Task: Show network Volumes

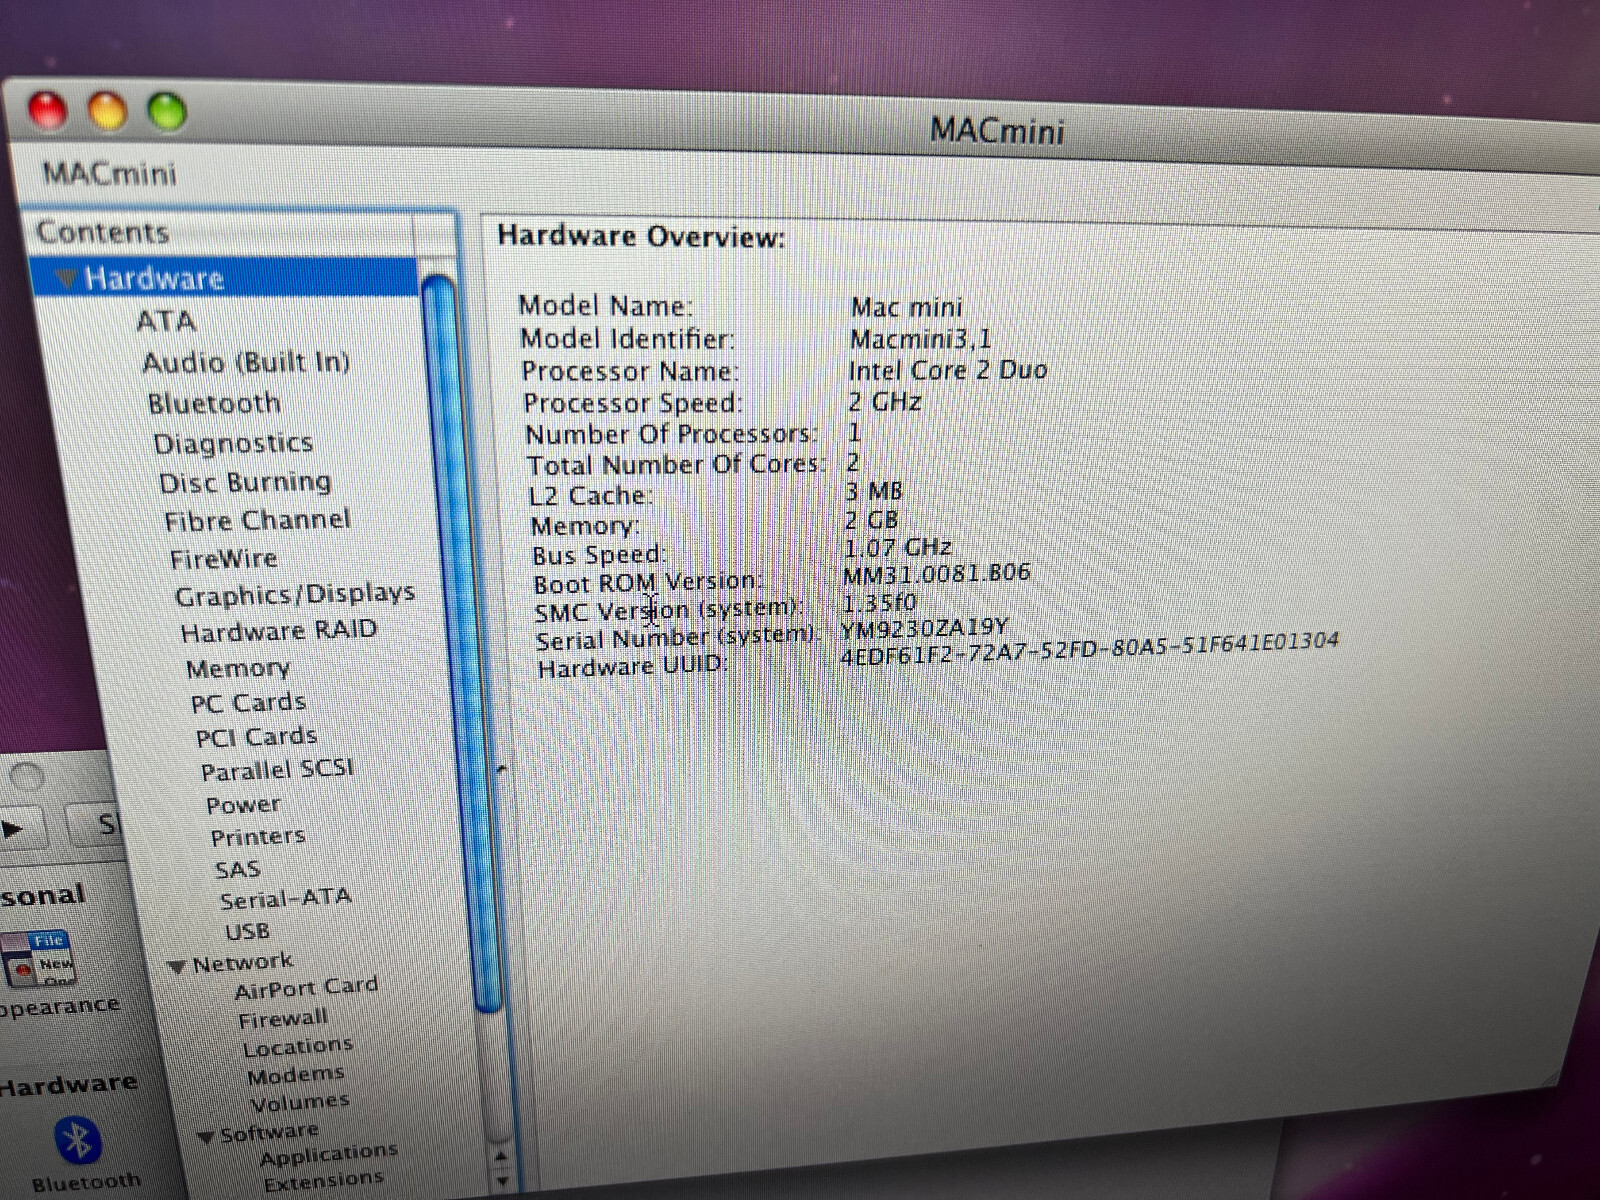Action: pyautogui.click(x=300, y=1103)
